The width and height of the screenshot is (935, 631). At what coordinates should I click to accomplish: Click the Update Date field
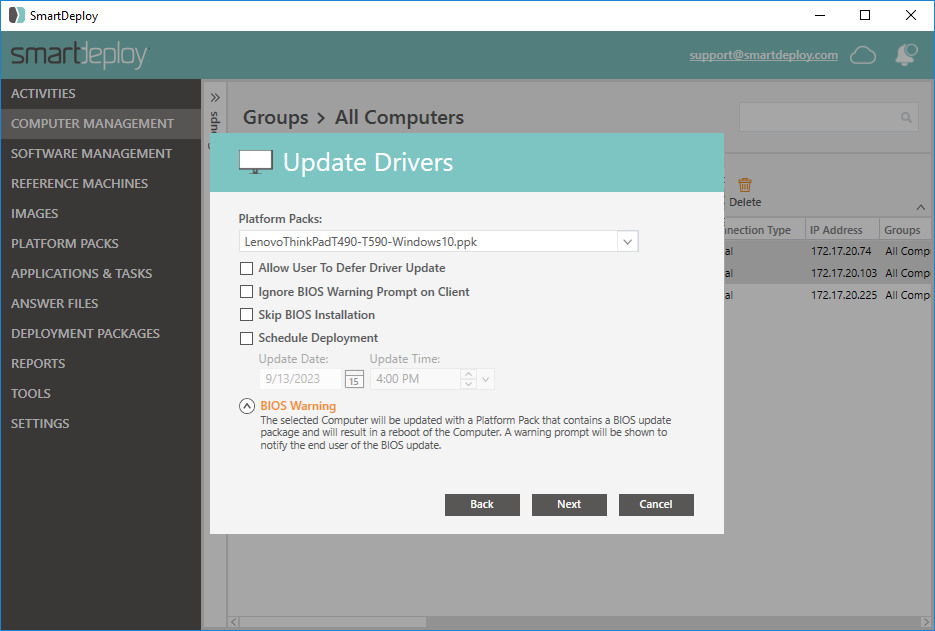pos(300,379)
